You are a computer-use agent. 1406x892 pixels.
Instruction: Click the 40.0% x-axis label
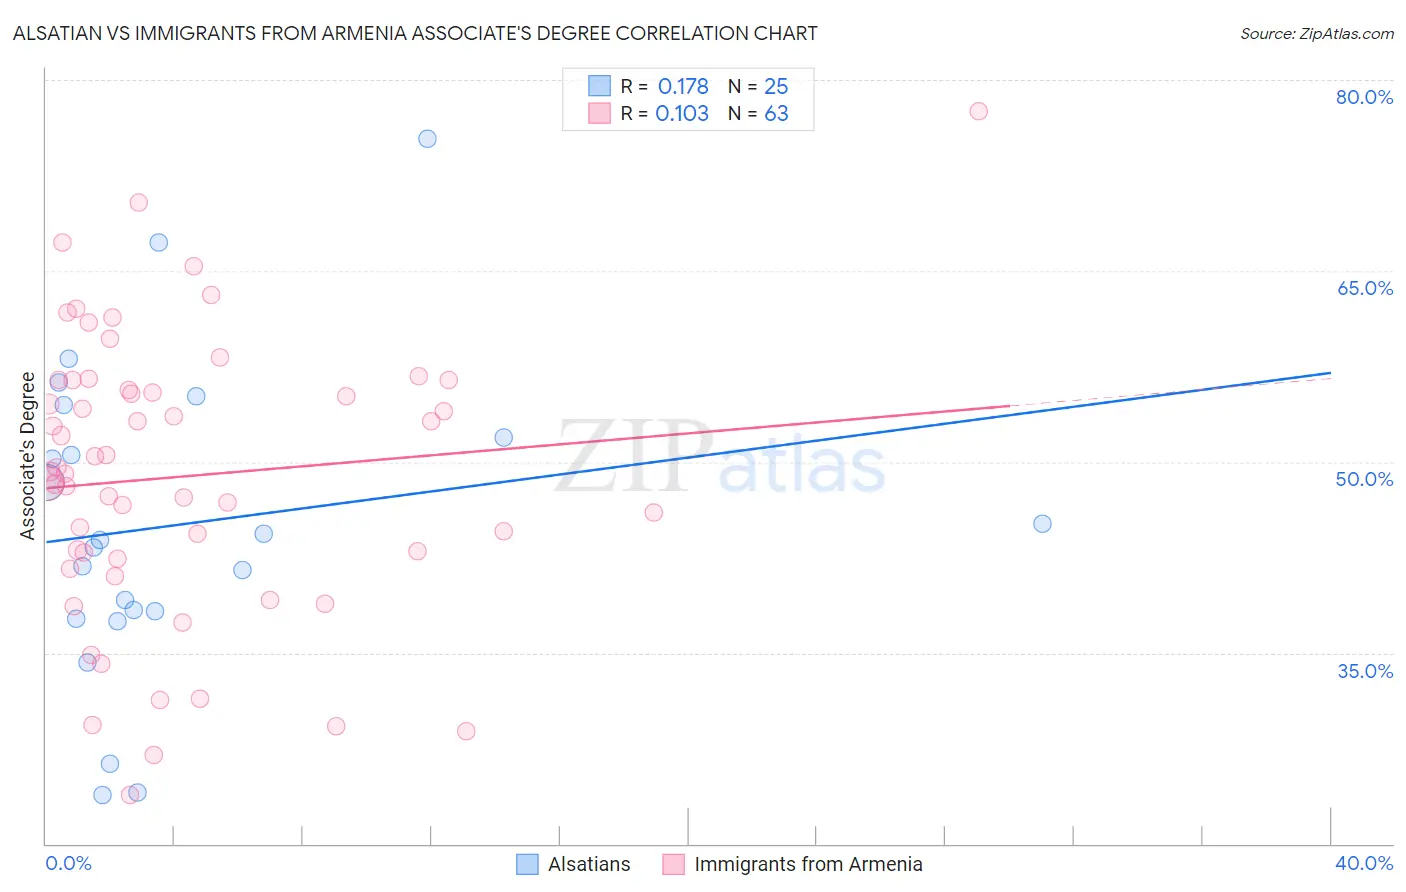point(1364,863)
